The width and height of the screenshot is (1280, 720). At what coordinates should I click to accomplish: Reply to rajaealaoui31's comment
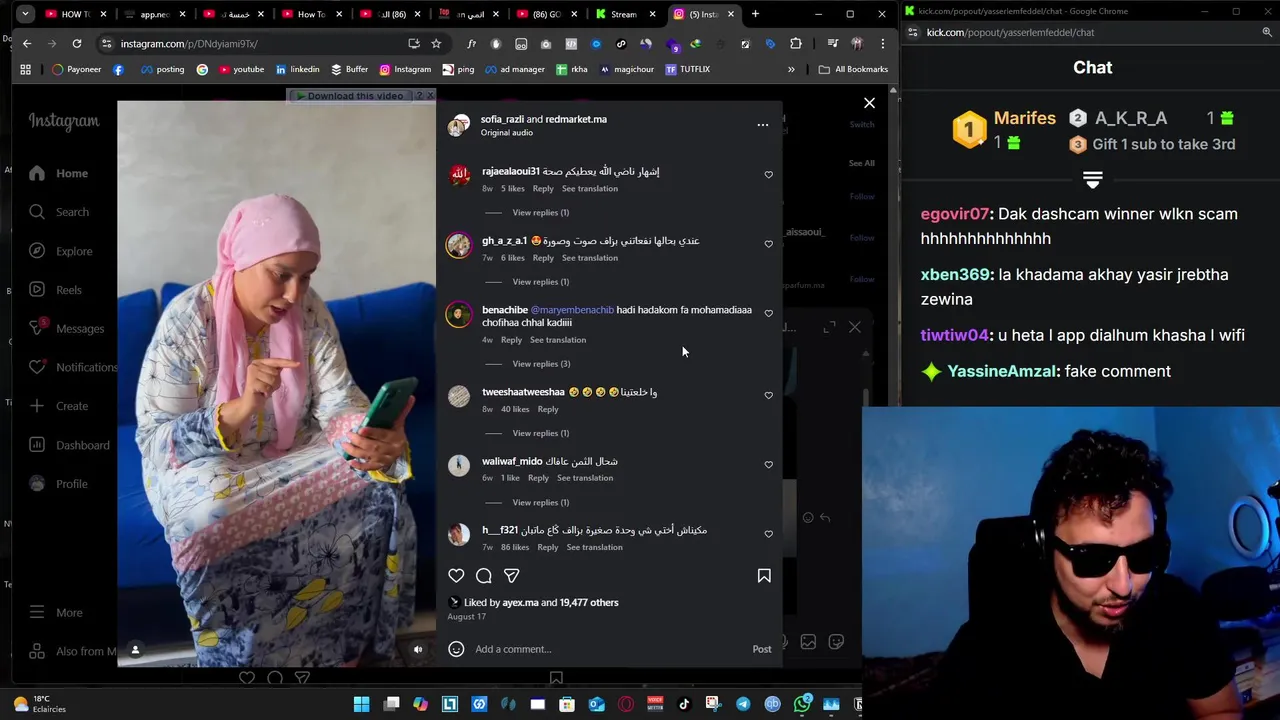point(543,188)
